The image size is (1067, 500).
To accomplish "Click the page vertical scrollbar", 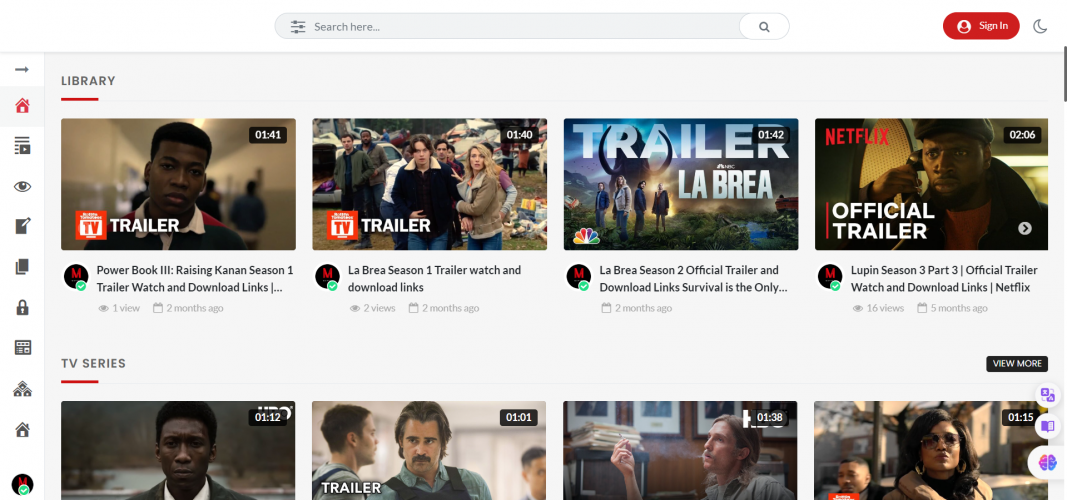I will 1064,75.
